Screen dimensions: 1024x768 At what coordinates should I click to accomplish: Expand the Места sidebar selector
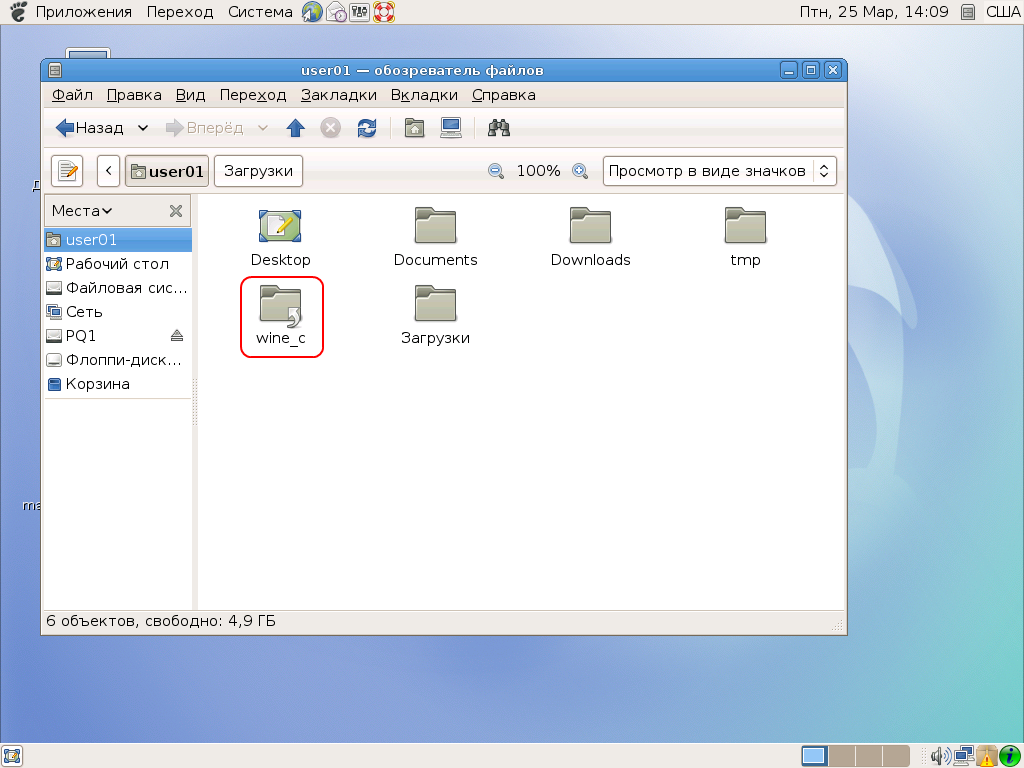click(82, 211)
